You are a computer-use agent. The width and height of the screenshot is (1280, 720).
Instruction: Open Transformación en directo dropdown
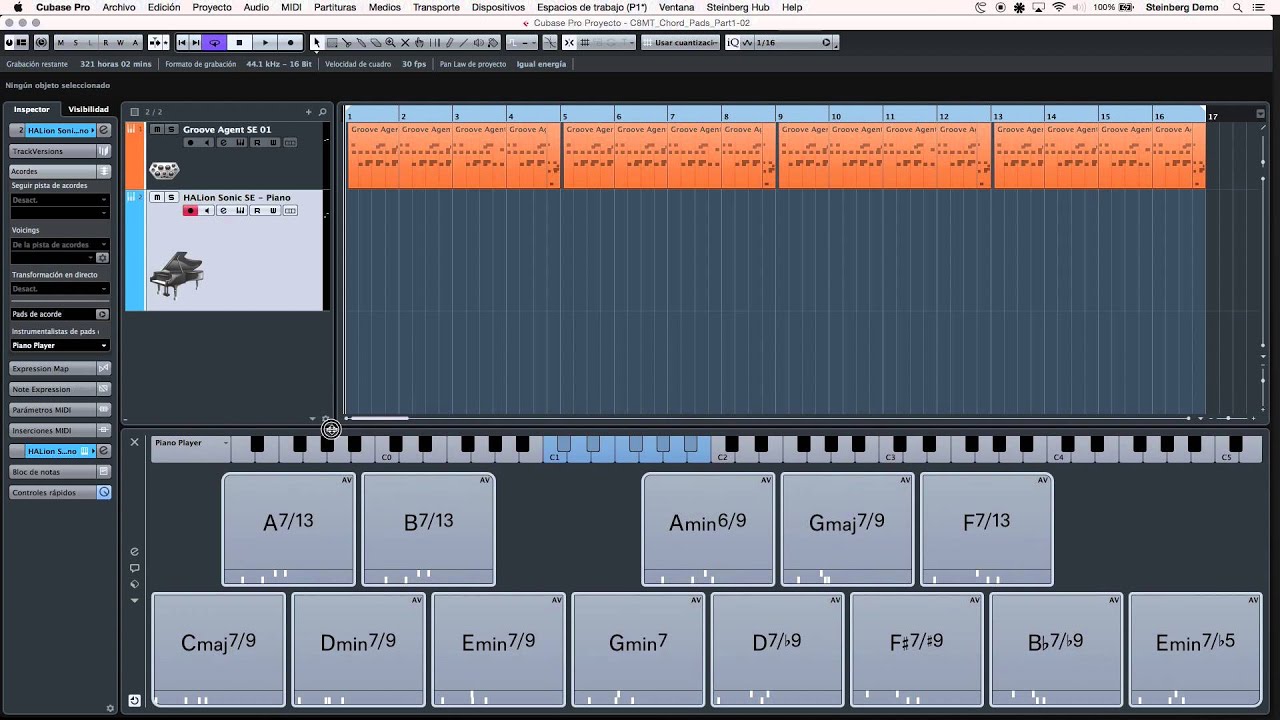tap(60, 288)
